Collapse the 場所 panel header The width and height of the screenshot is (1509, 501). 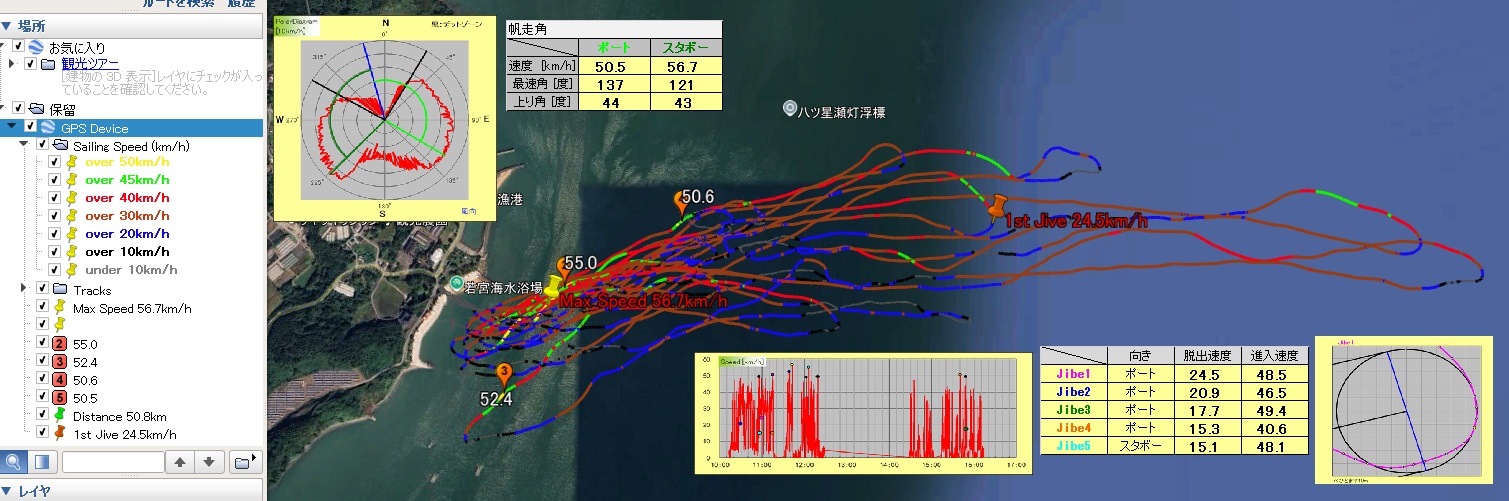coord(7,26)
